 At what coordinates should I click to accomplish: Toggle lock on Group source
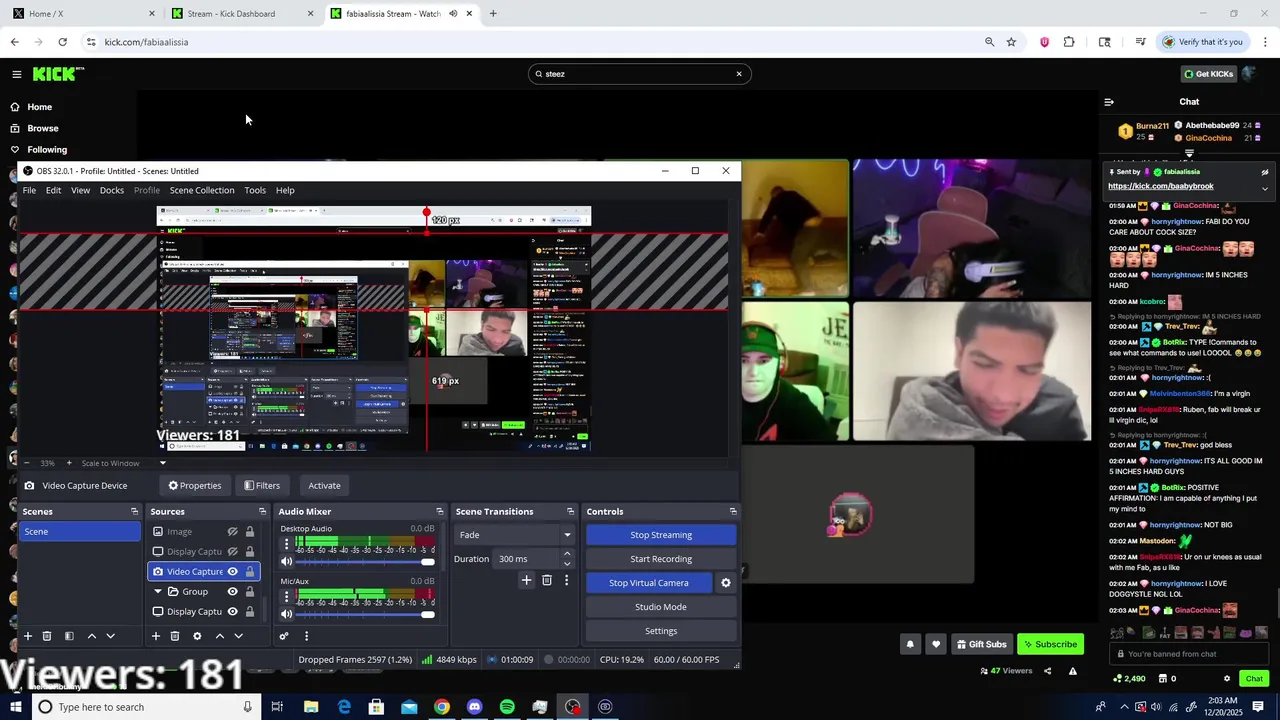pos(249,592)
